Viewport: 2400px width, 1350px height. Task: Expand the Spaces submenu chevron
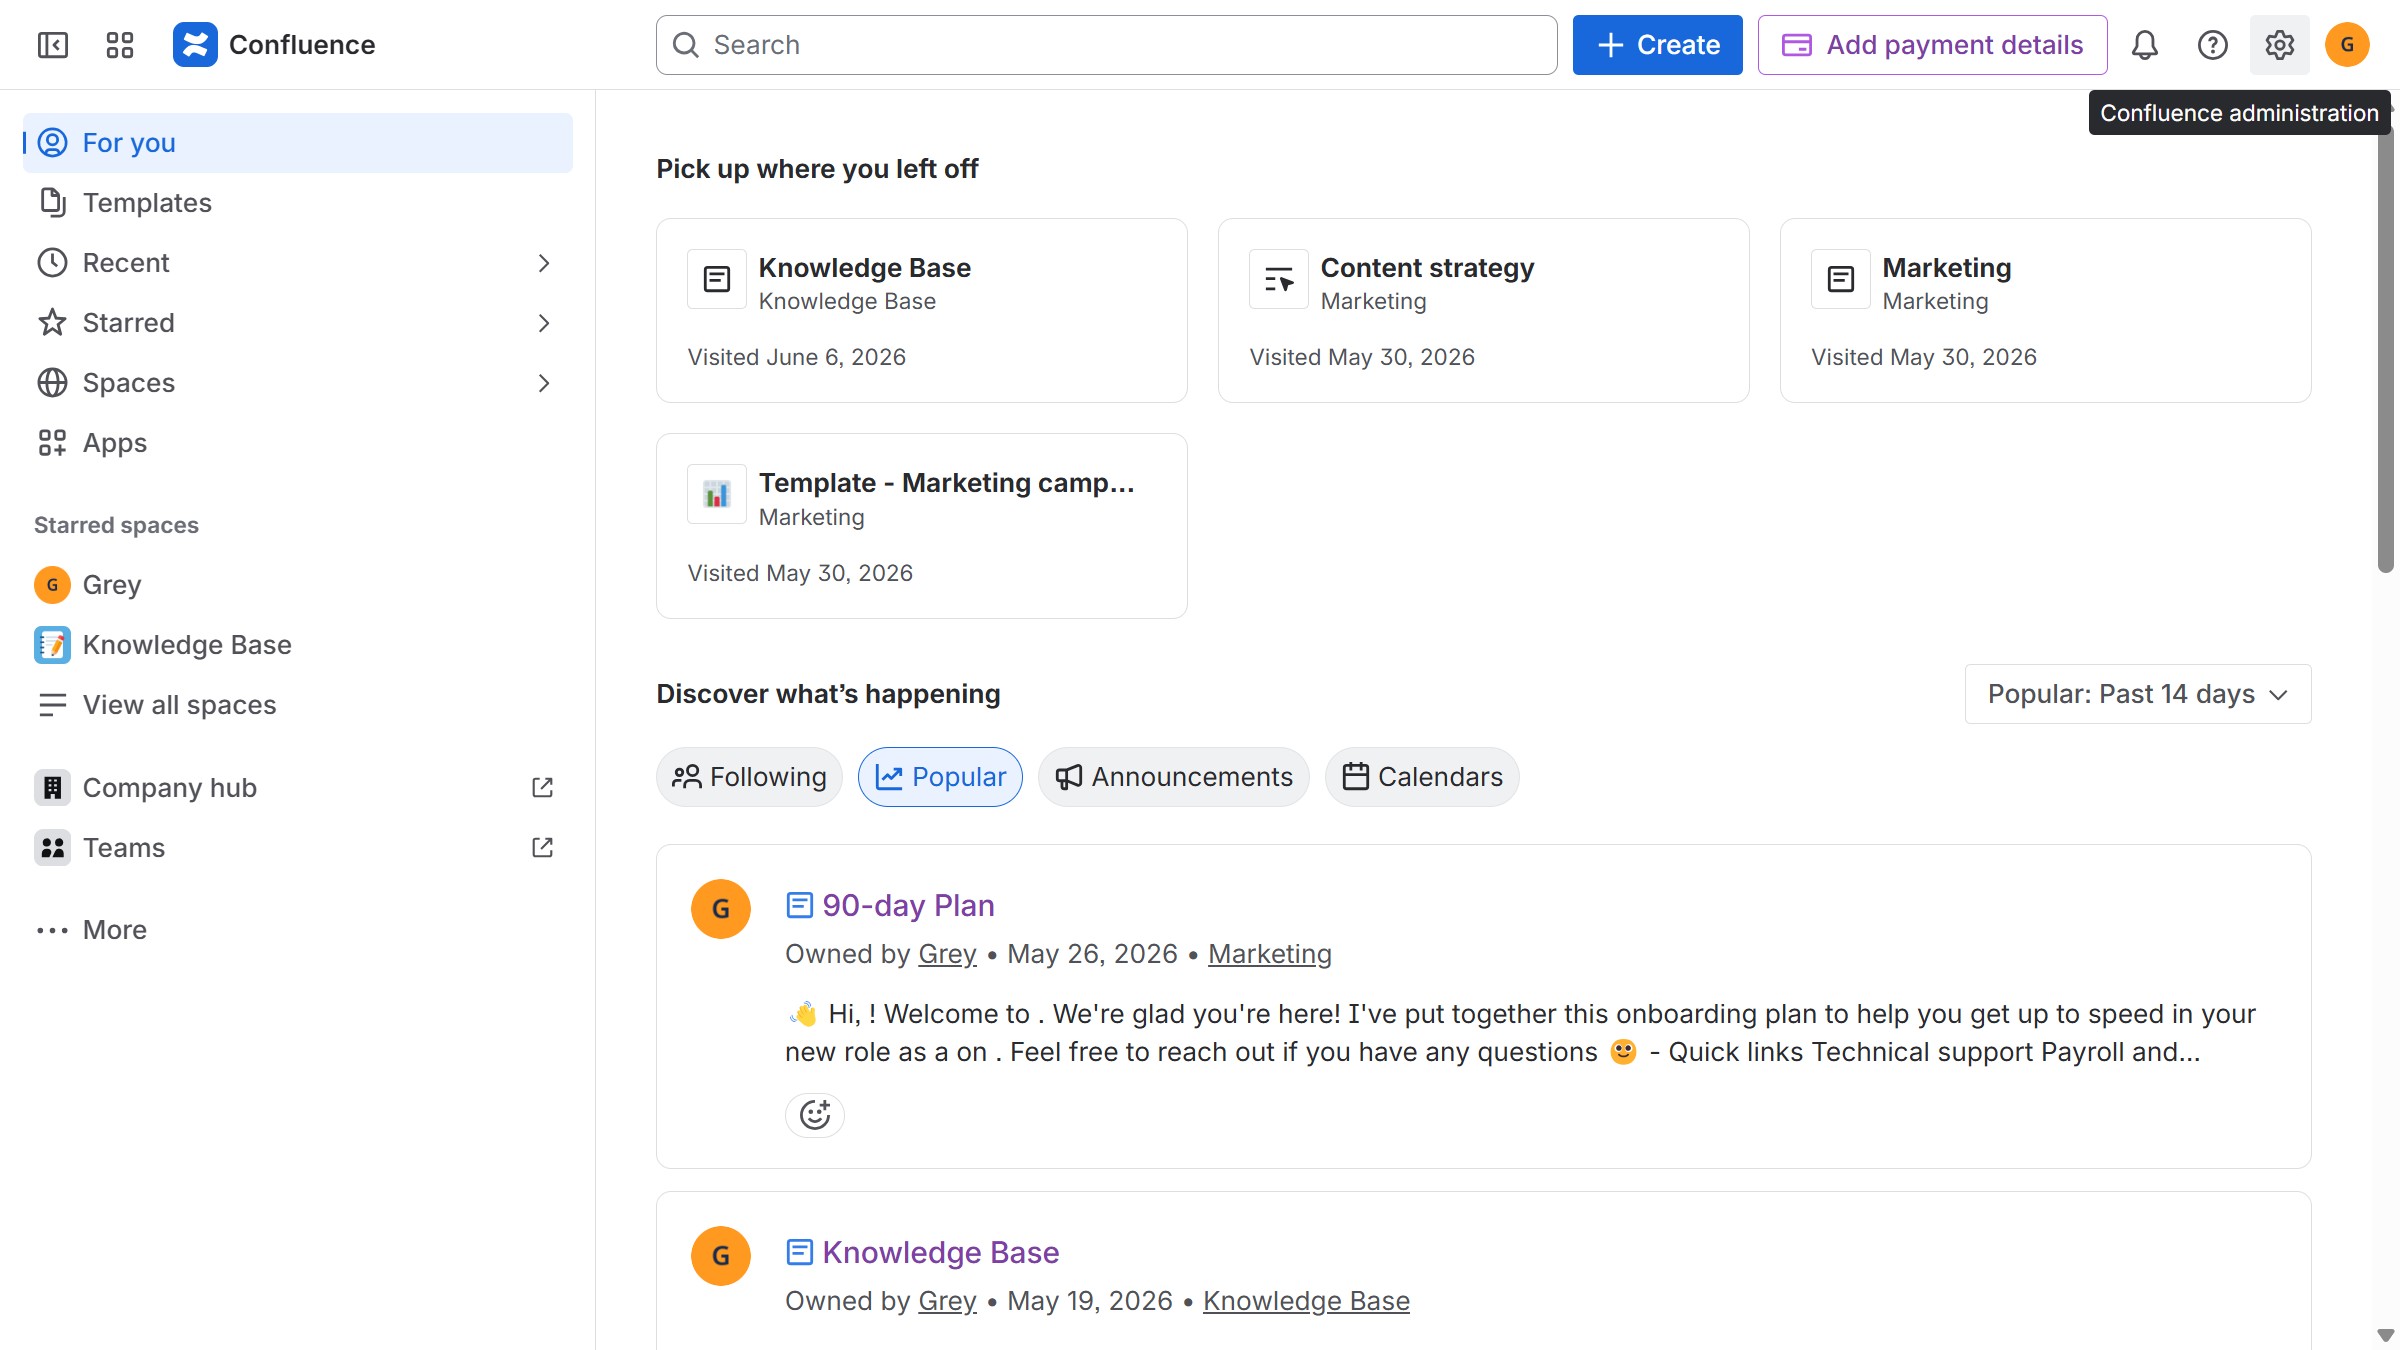pyautogui.click(x=544, y=383)
